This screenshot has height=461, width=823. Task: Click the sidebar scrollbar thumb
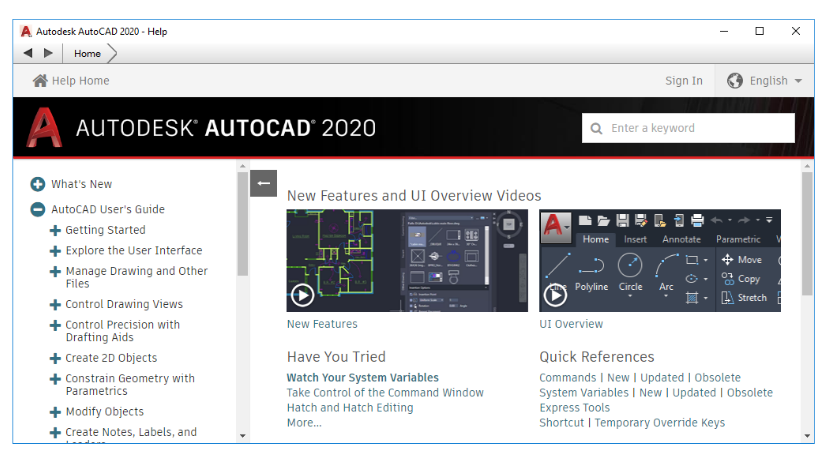click(242, 224)
